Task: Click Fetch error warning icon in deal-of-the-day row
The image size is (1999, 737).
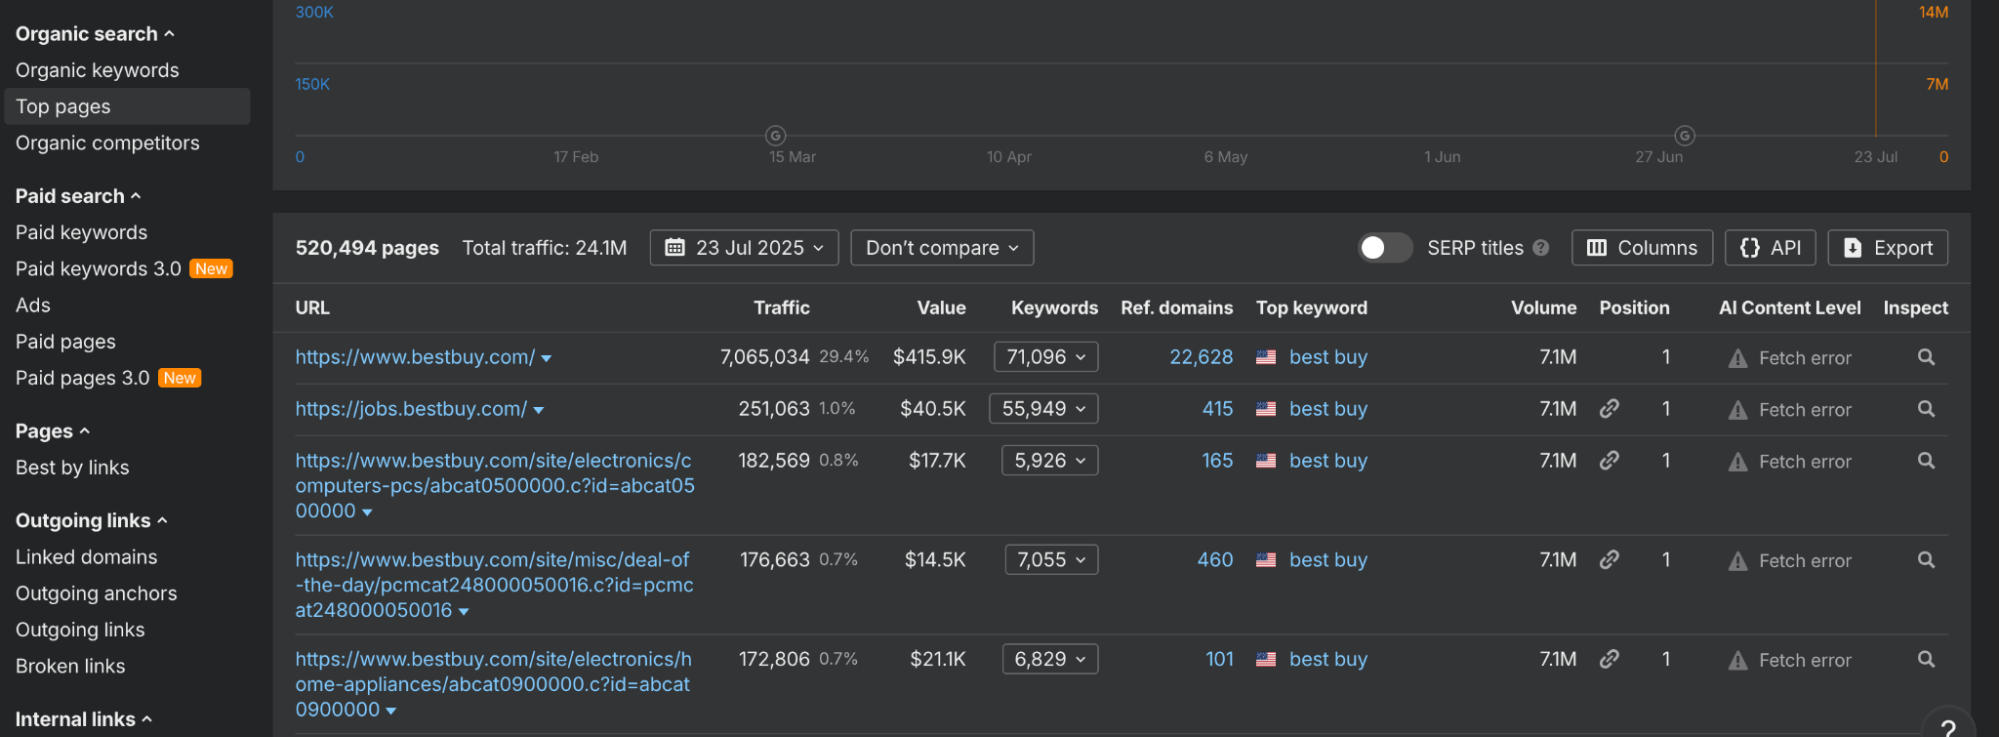Action: pos(1738,561)
